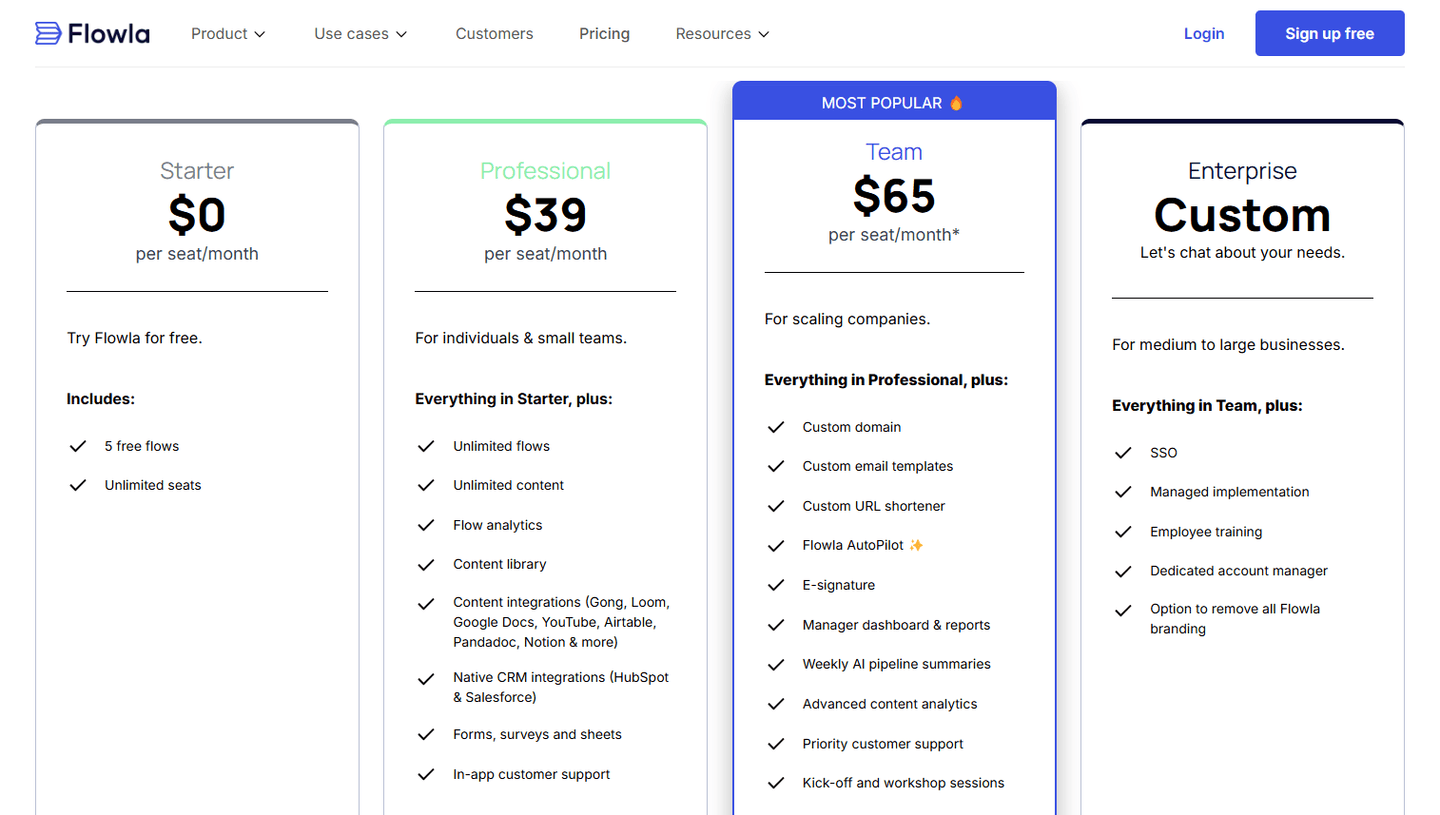Click the $0 price
The width and height of the screenshot is (1440, 815).
[197, 214]
